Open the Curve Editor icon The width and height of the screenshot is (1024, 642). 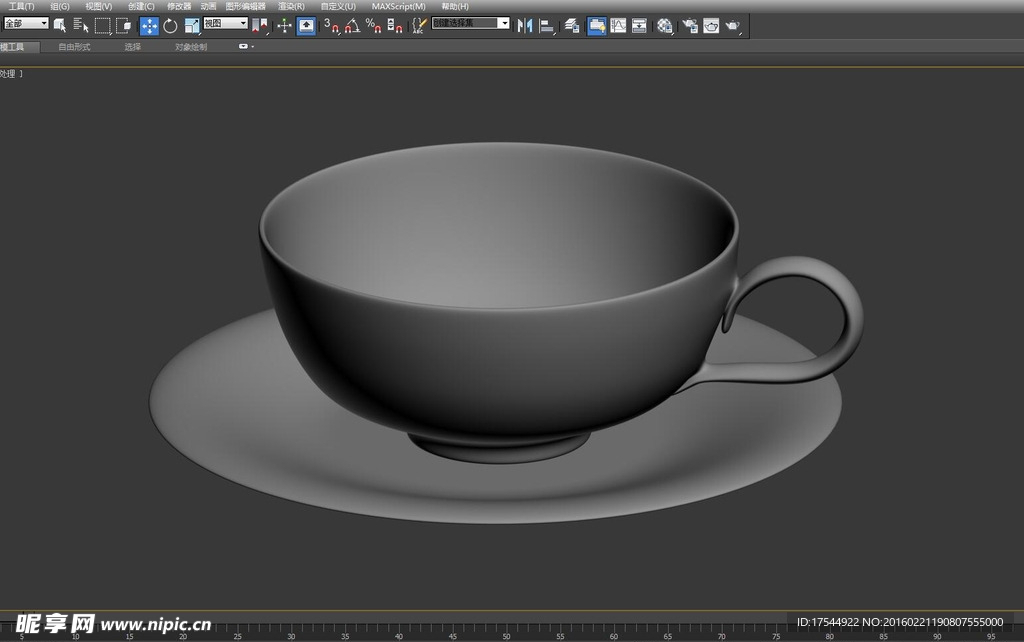tap(618, 26)
